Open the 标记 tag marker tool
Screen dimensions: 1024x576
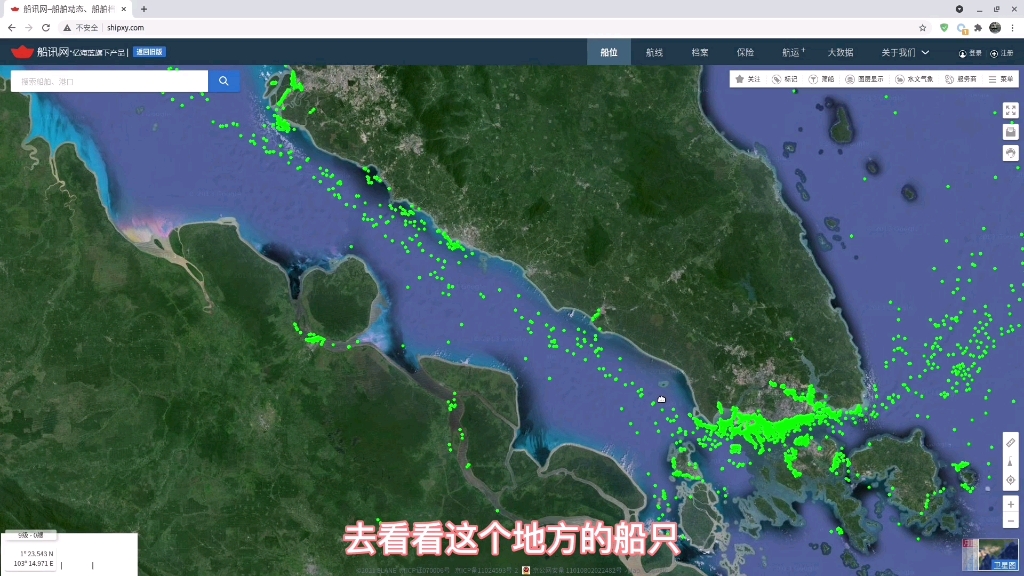(785, 79)
